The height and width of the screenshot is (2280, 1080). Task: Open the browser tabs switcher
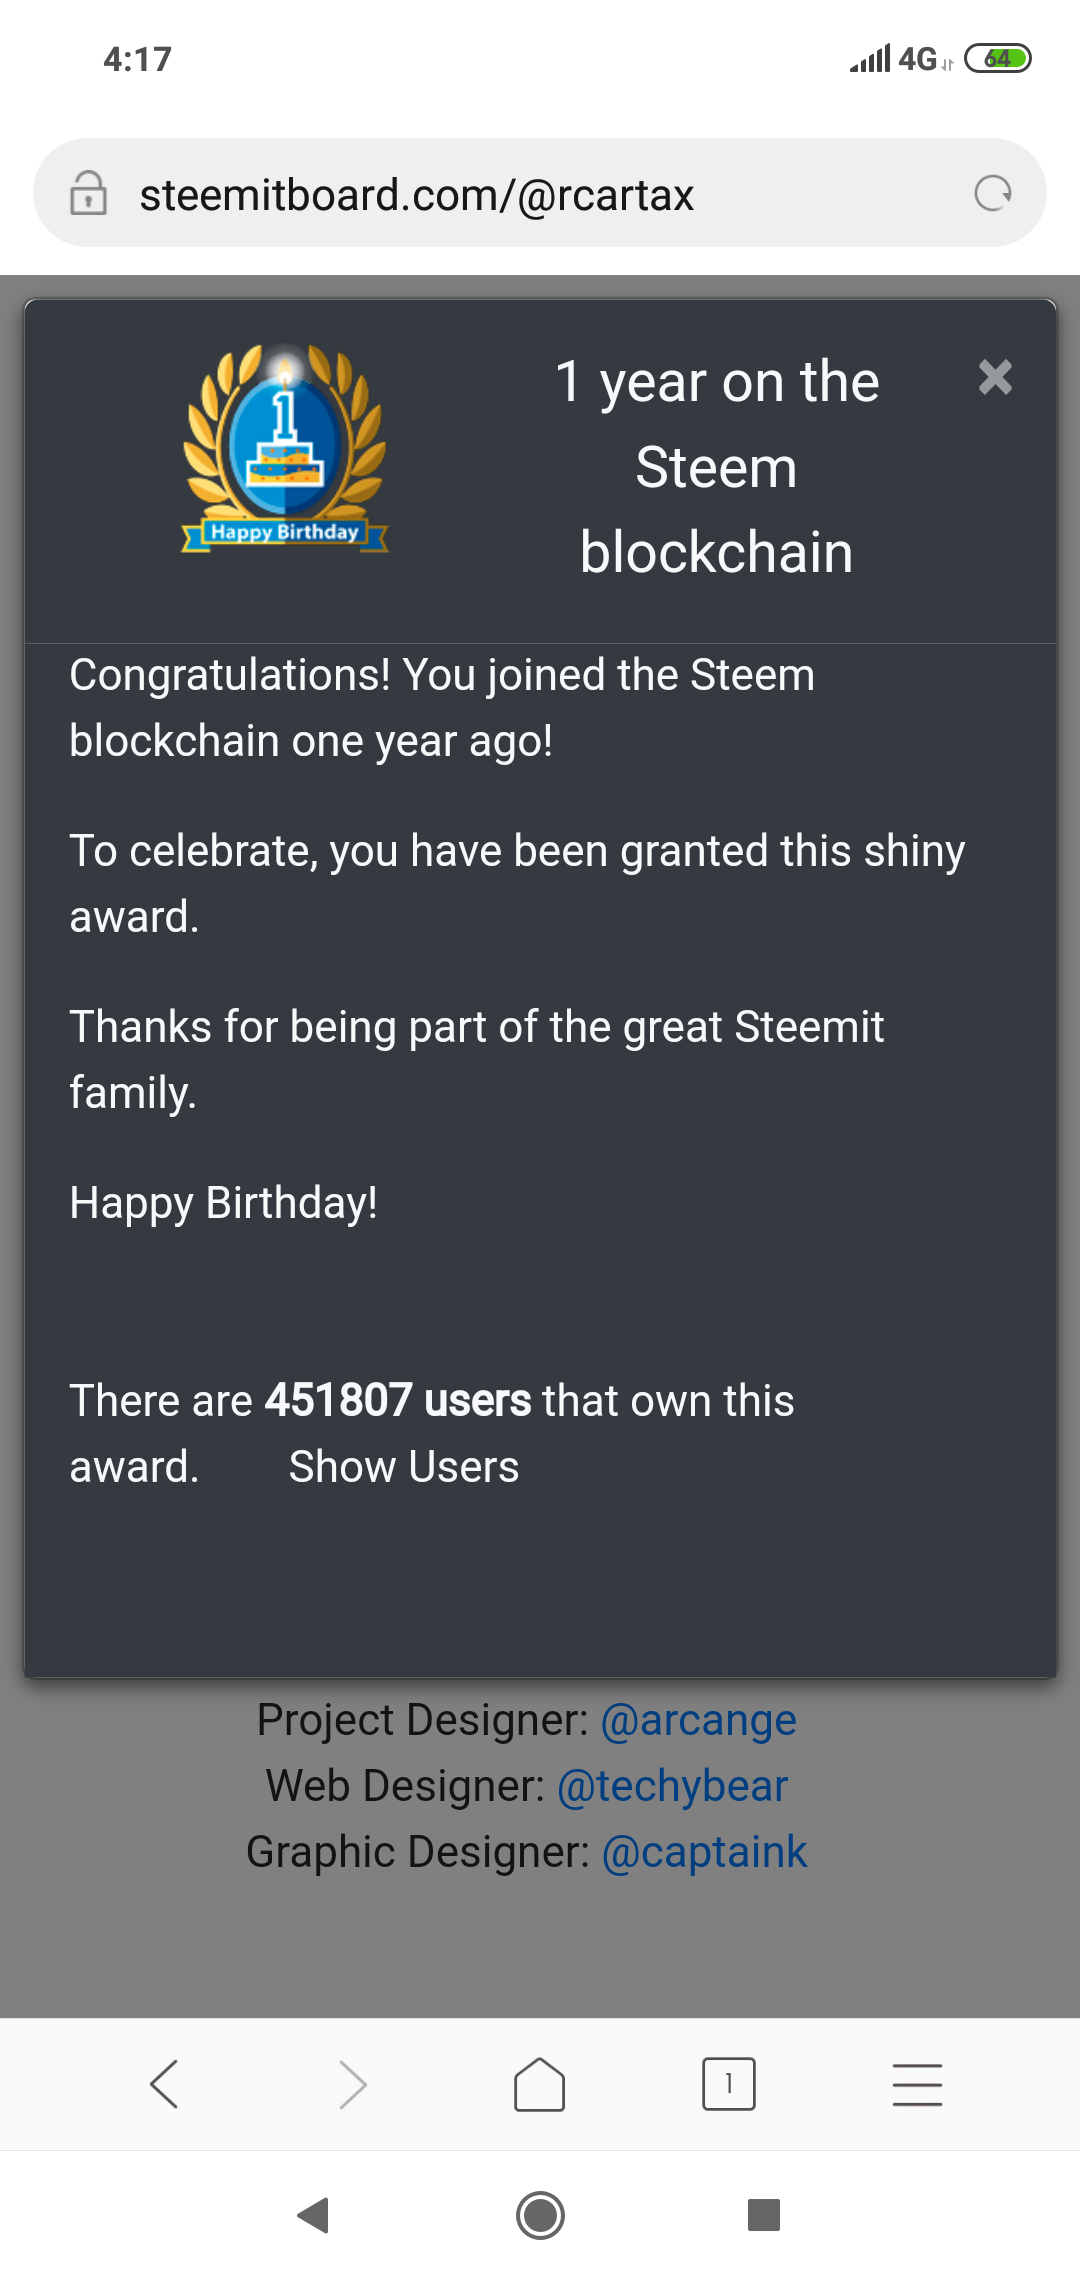click(729, 2085)
